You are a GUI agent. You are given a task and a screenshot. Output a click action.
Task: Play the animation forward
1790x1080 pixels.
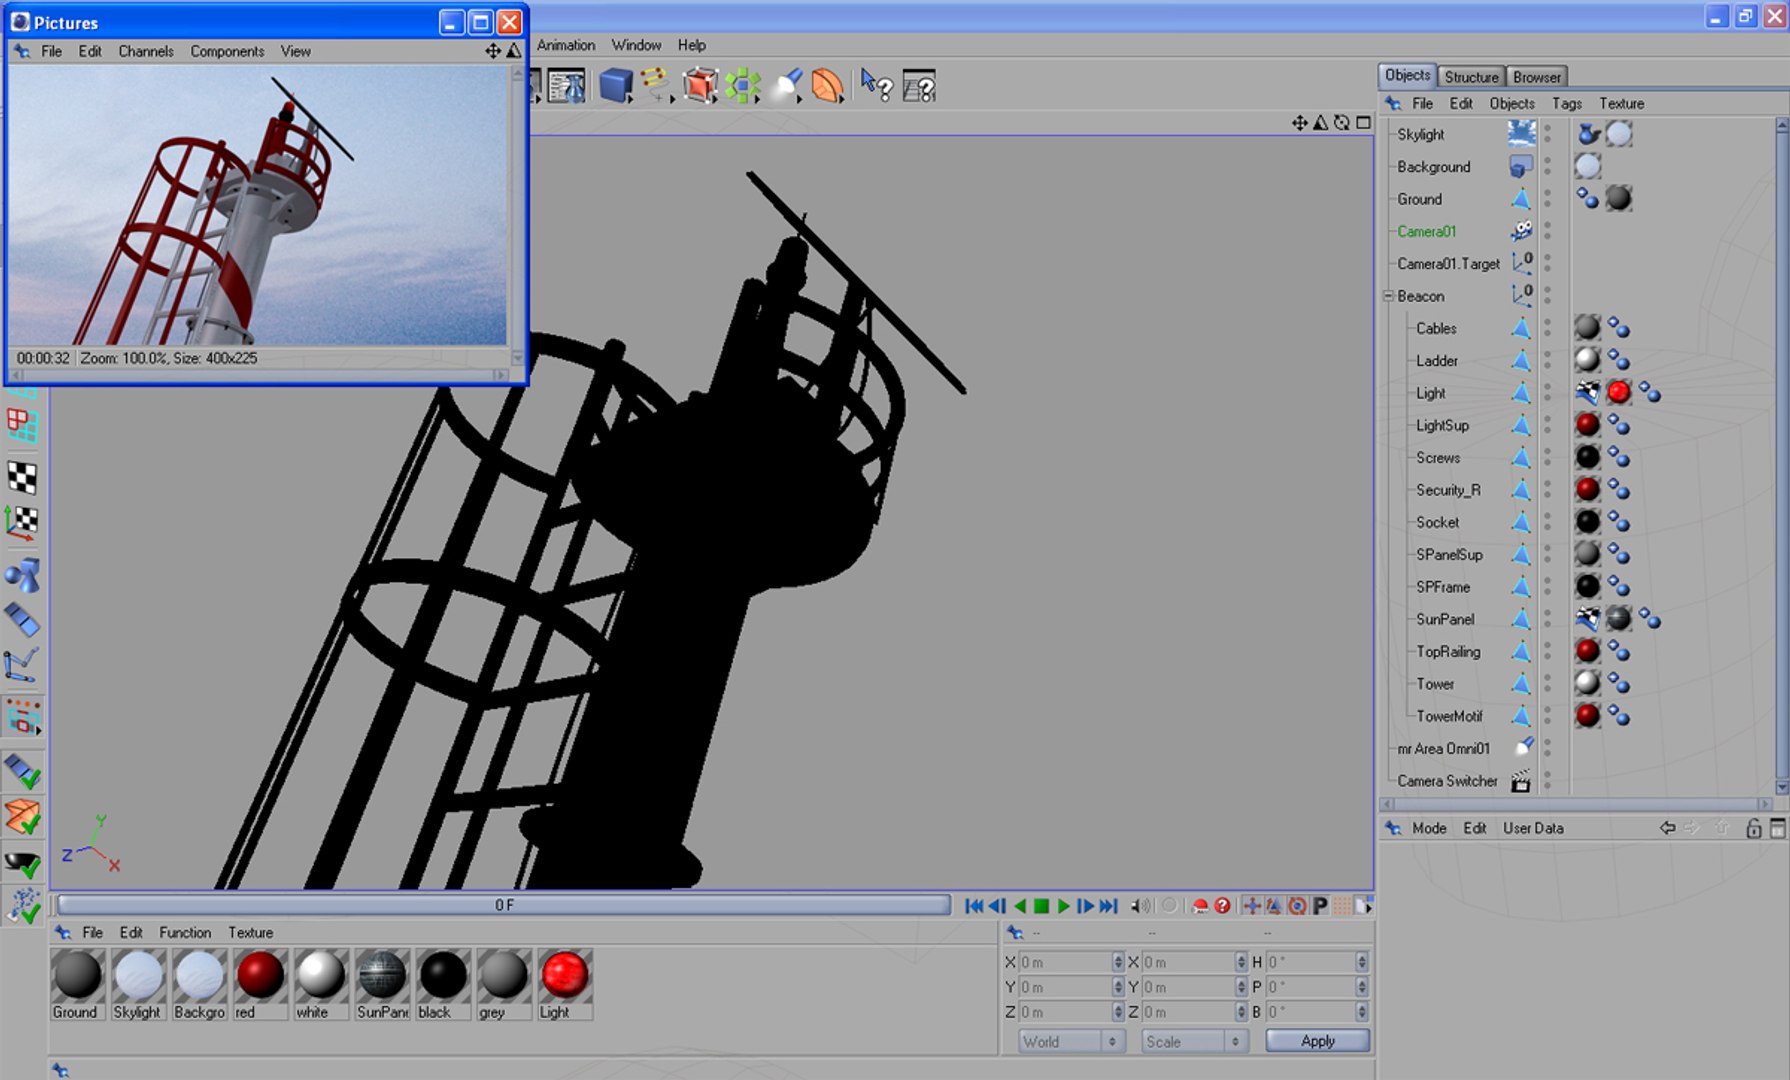click(1063, 906)
